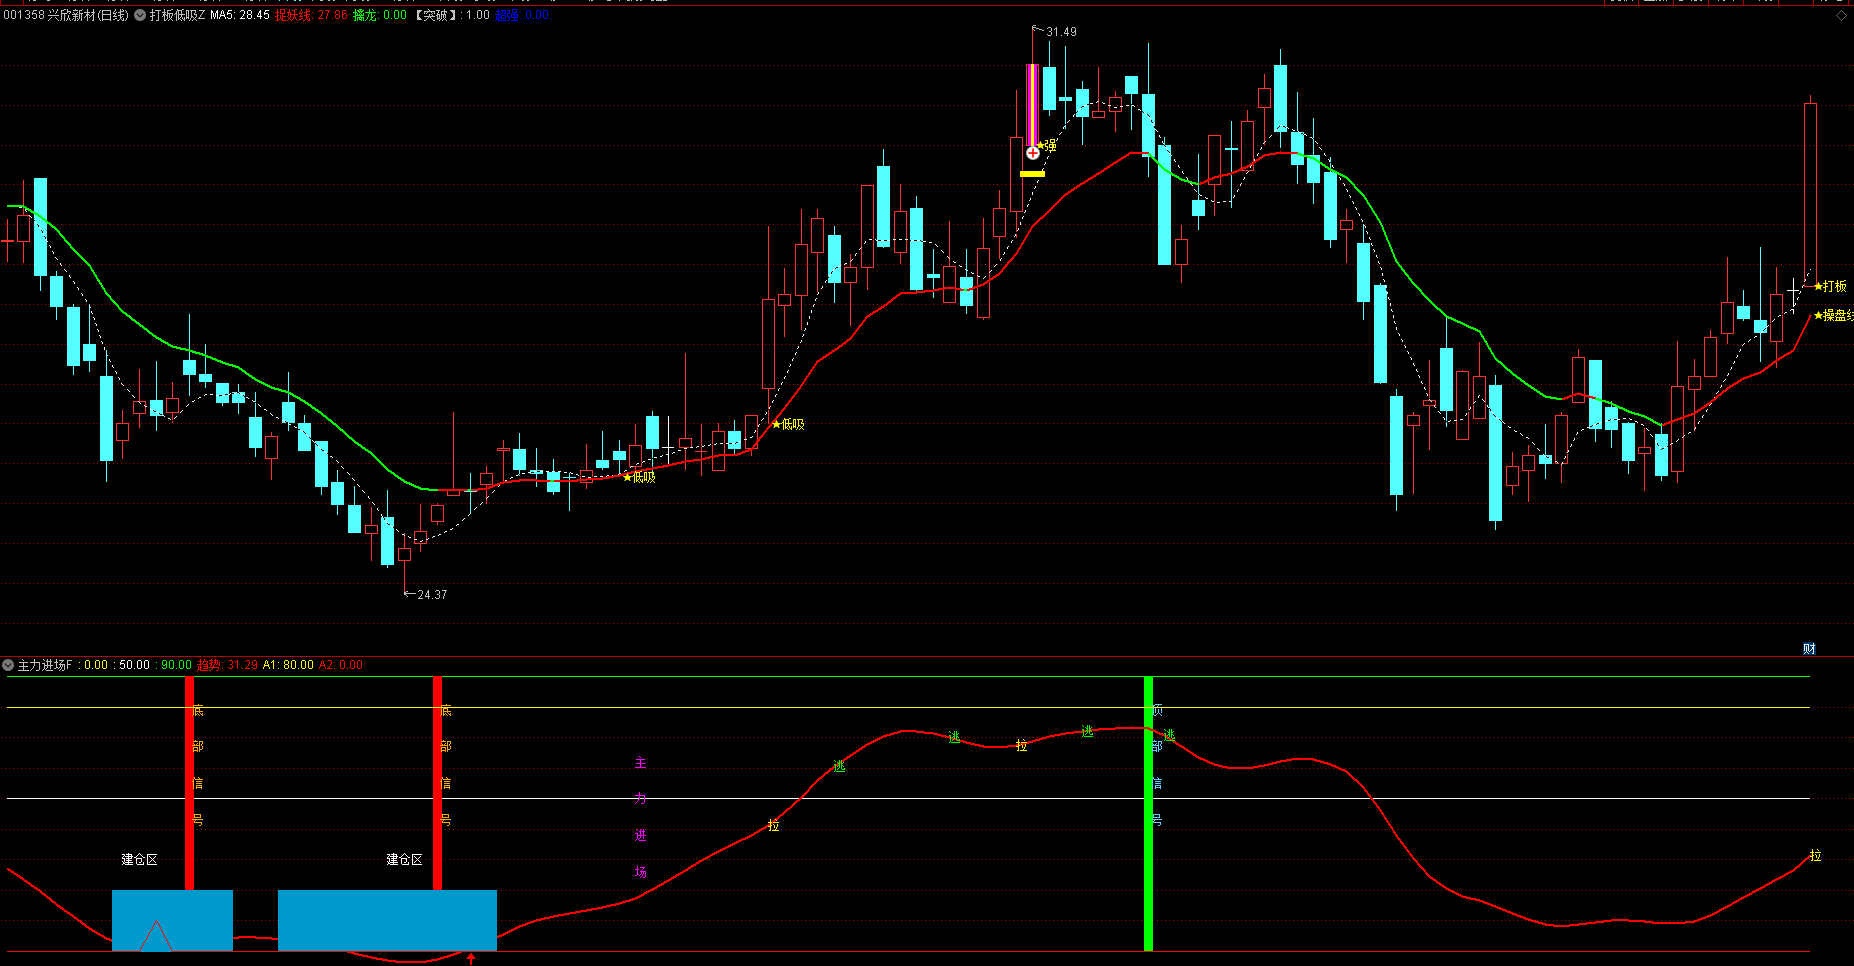Click the 主力进场F indicator name
The height and width of the screenshot is (966, 1854).
click(45, 665)
